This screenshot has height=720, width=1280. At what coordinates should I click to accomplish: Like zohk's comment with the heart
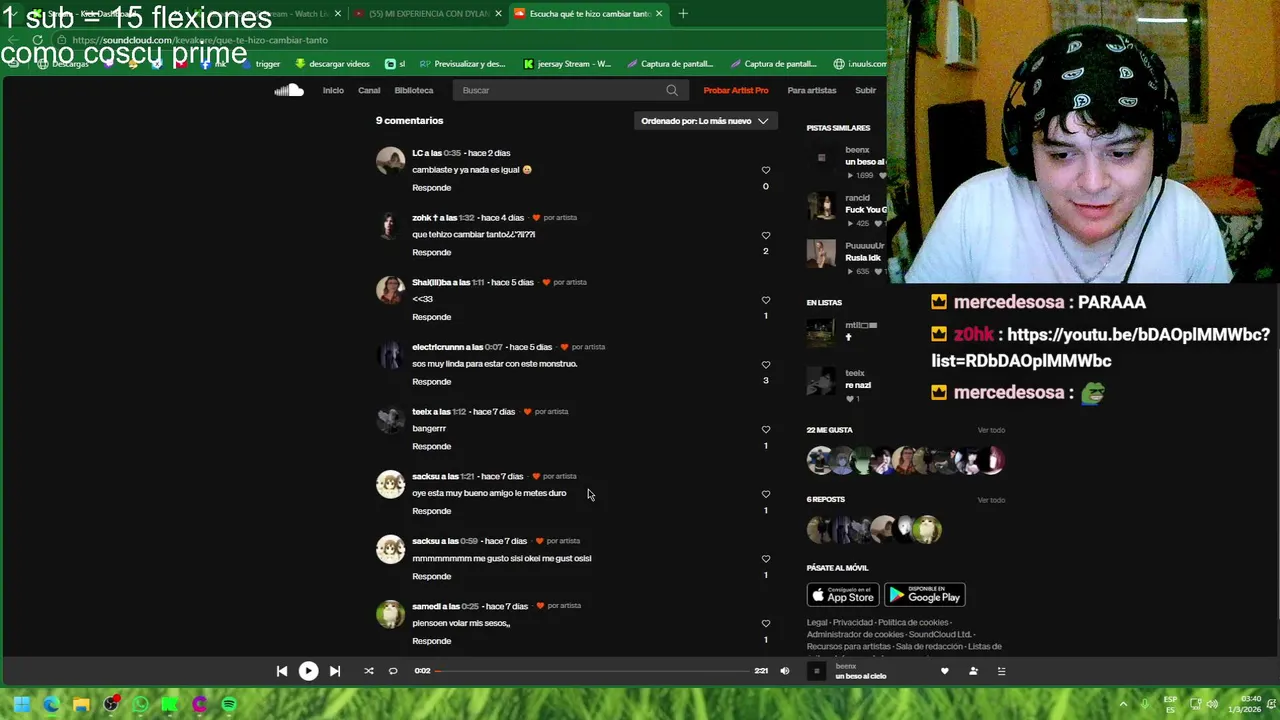766,235
